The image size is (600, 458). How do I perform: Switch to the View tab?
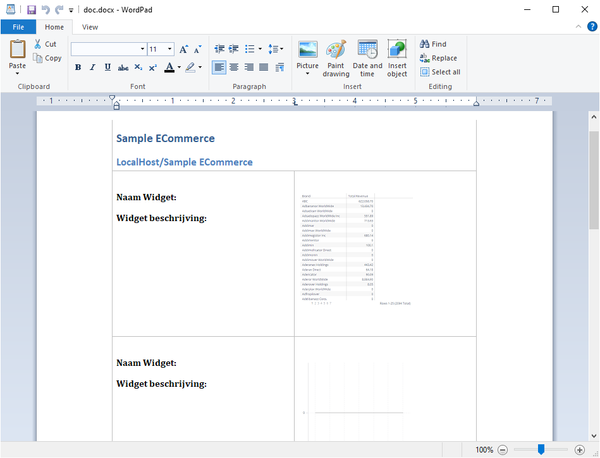(x=90, y=27)
